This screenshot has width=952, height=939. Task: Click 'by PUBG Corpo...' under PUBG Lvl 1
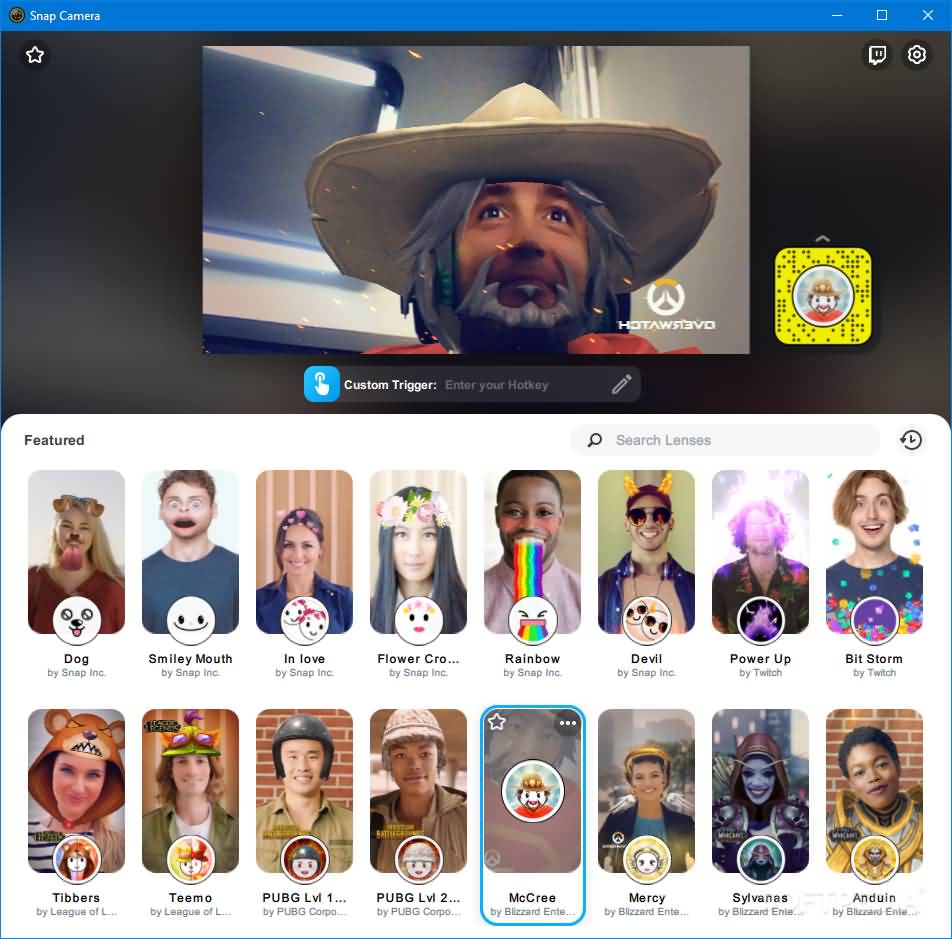click(304, 912)
